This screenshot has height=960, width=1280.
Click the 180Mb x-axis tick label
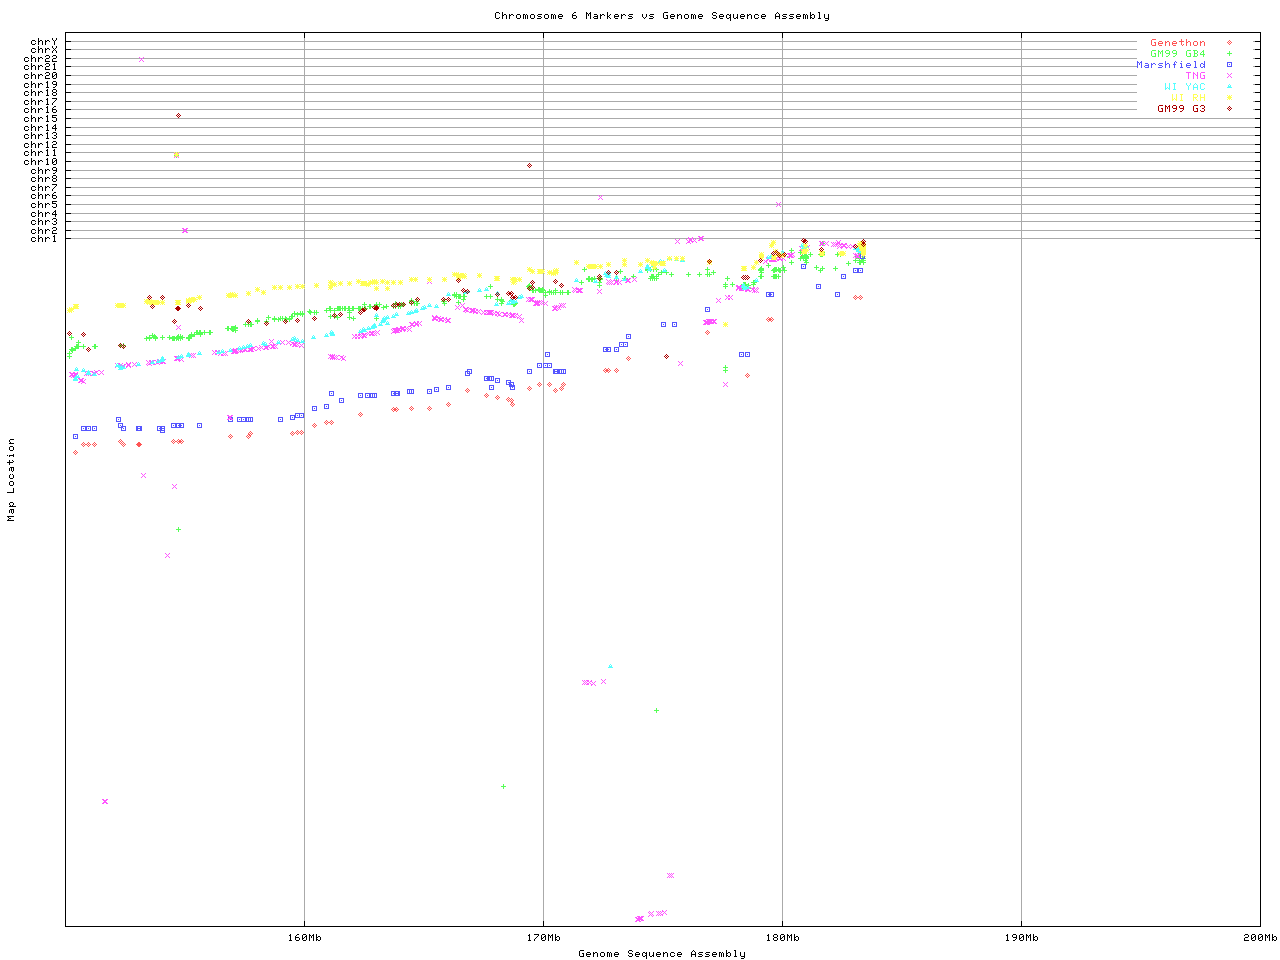782,938
